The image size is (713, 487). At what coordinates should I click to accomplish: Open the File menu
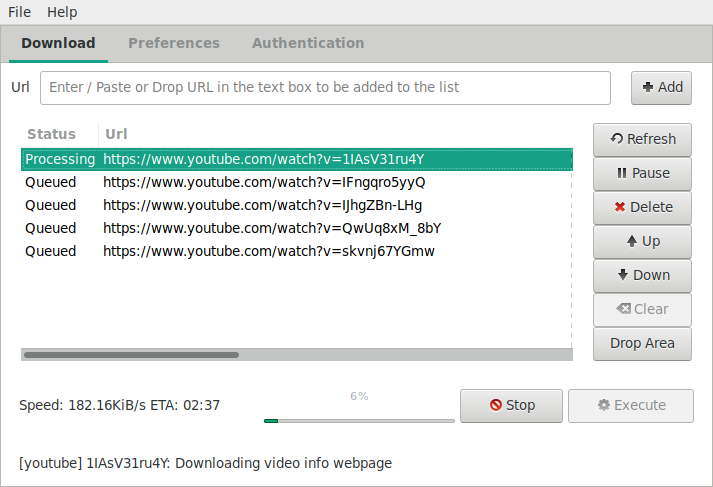(19, 12)
